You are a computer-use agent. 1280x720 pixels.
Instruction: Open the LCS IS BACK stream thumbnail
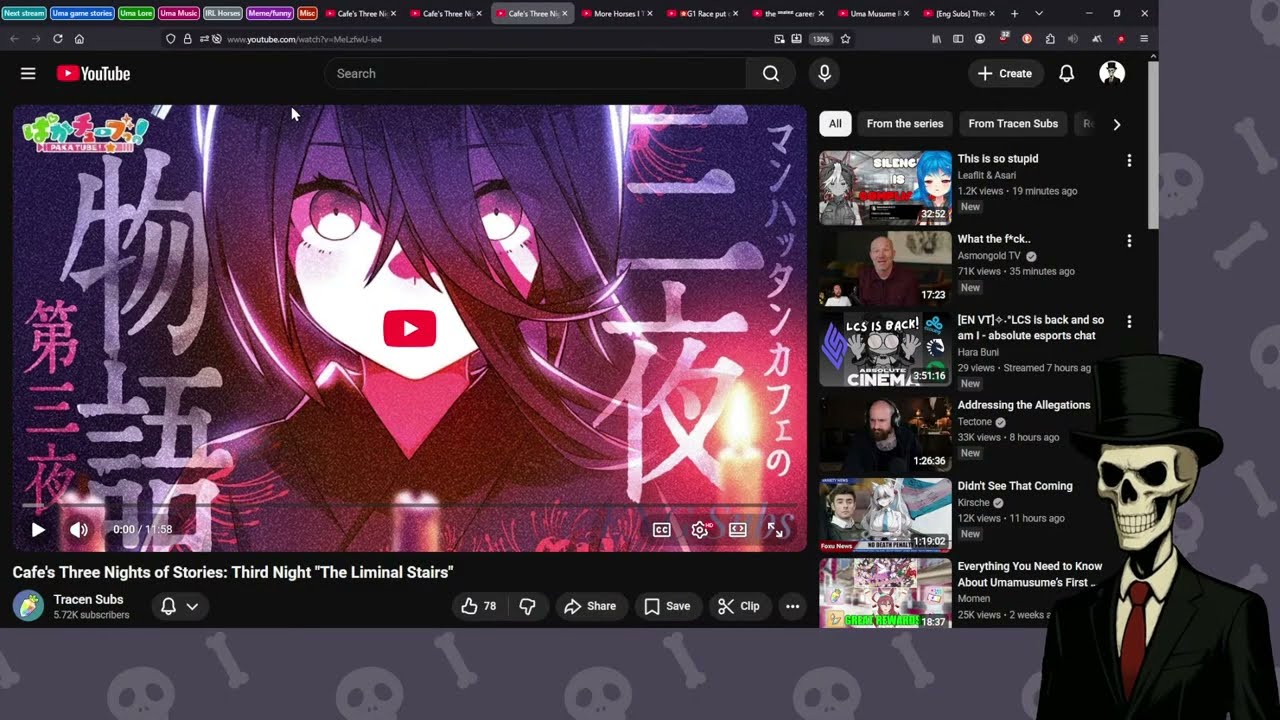(885, 350)
